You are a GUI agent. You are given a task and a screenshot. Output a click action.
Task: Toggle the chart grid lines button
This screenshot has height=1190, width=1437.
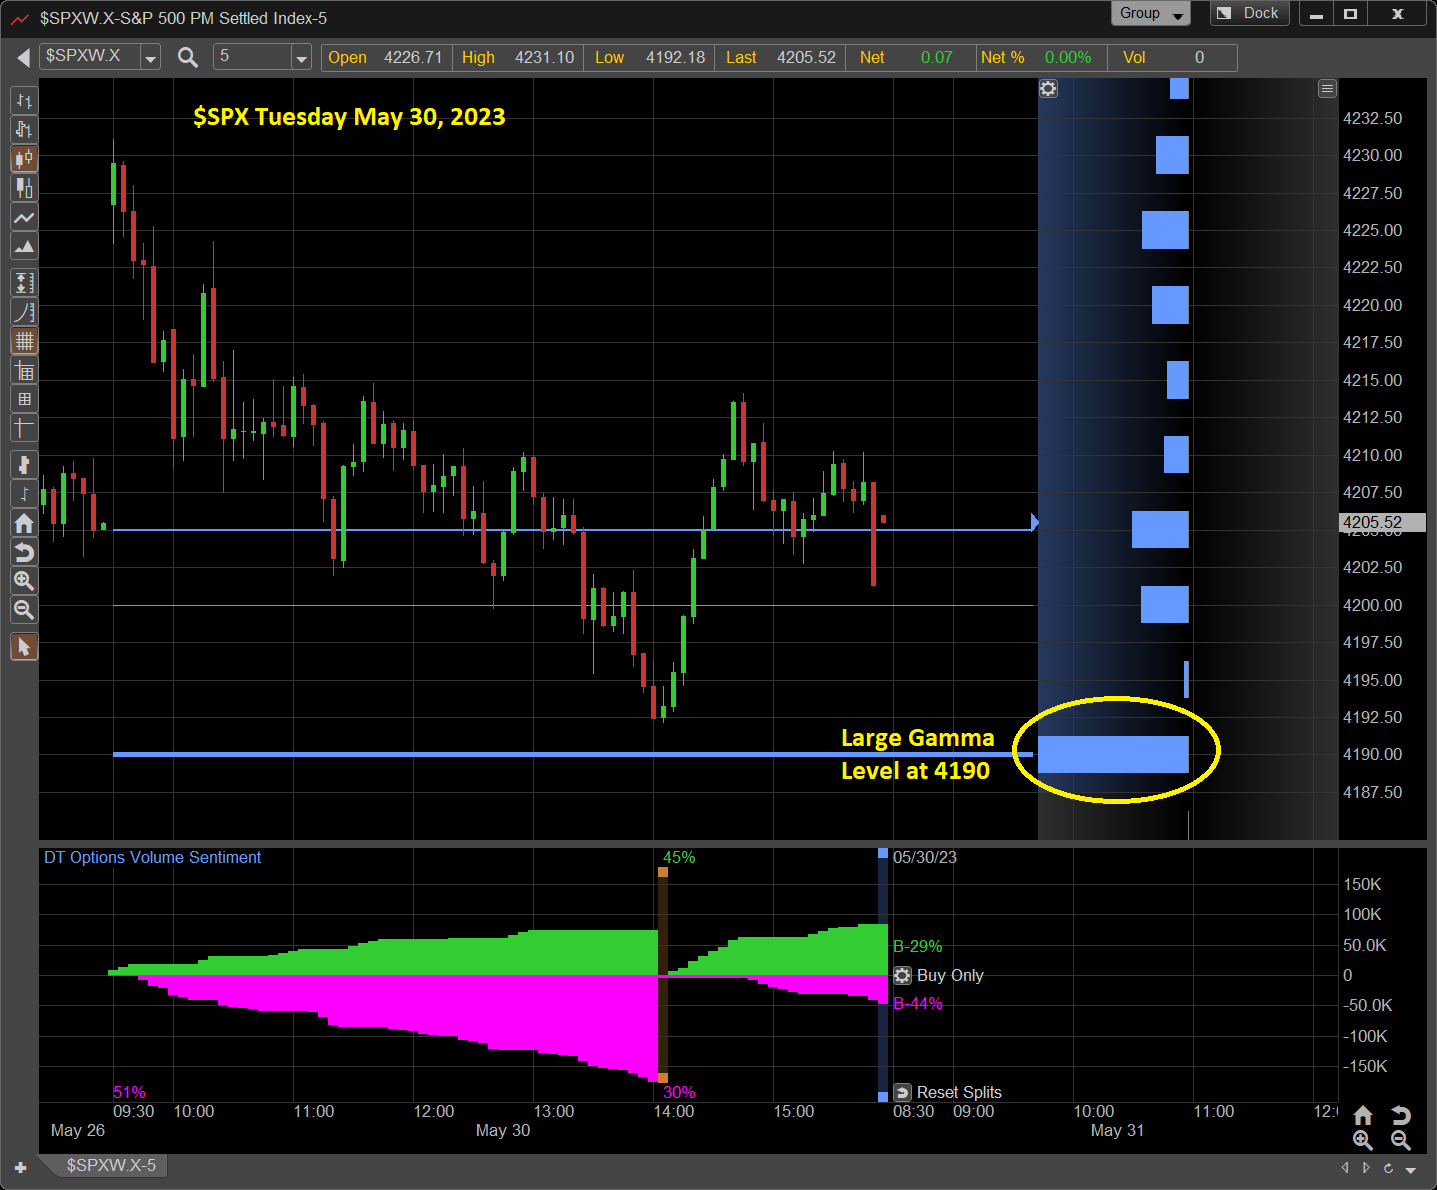24,341
